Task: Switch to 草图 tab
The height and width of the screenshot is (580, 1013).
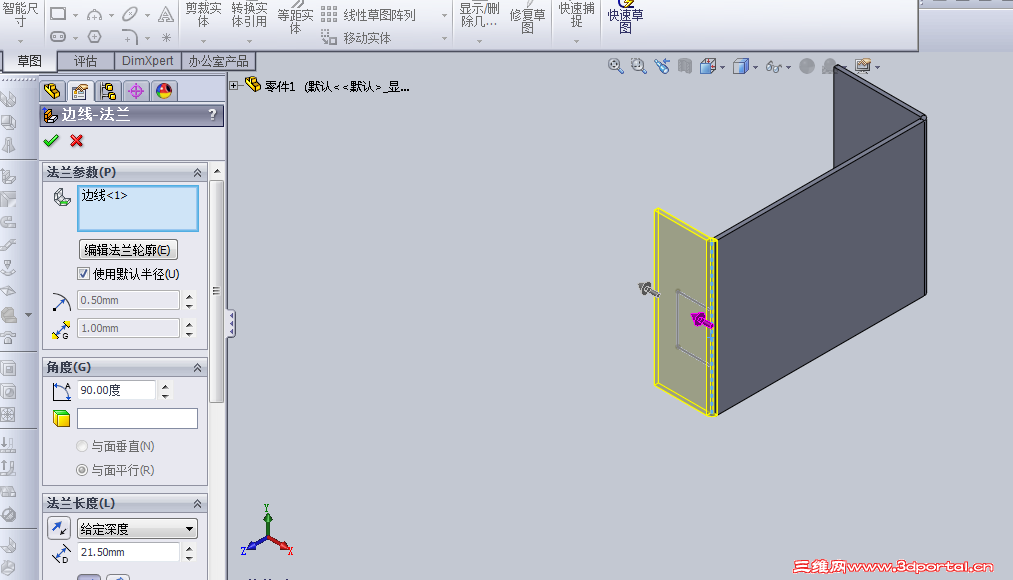Action: pos(30,61)
